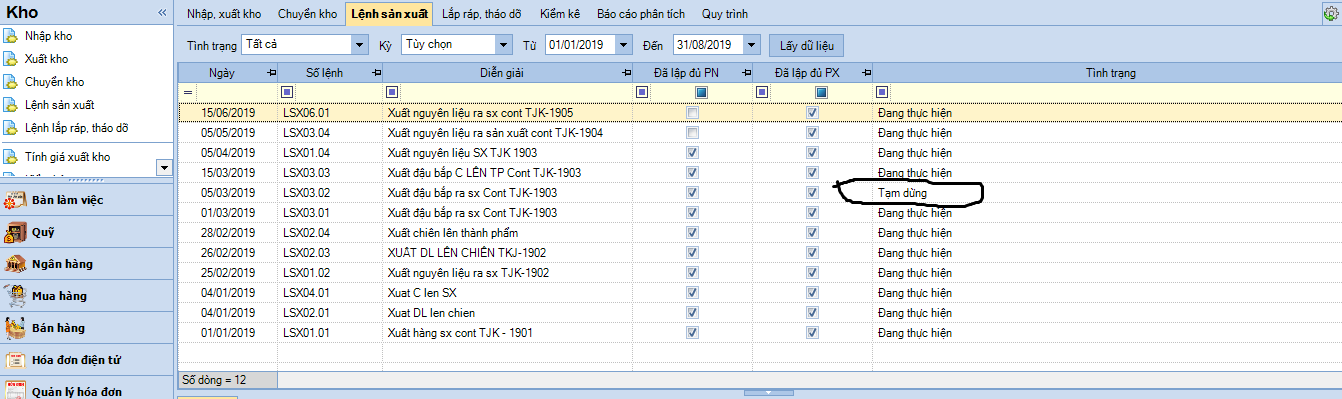Toggle Đã lập đủ PX checkbox for LSX03.02
Screen dimensions: 1342x399
812,193
